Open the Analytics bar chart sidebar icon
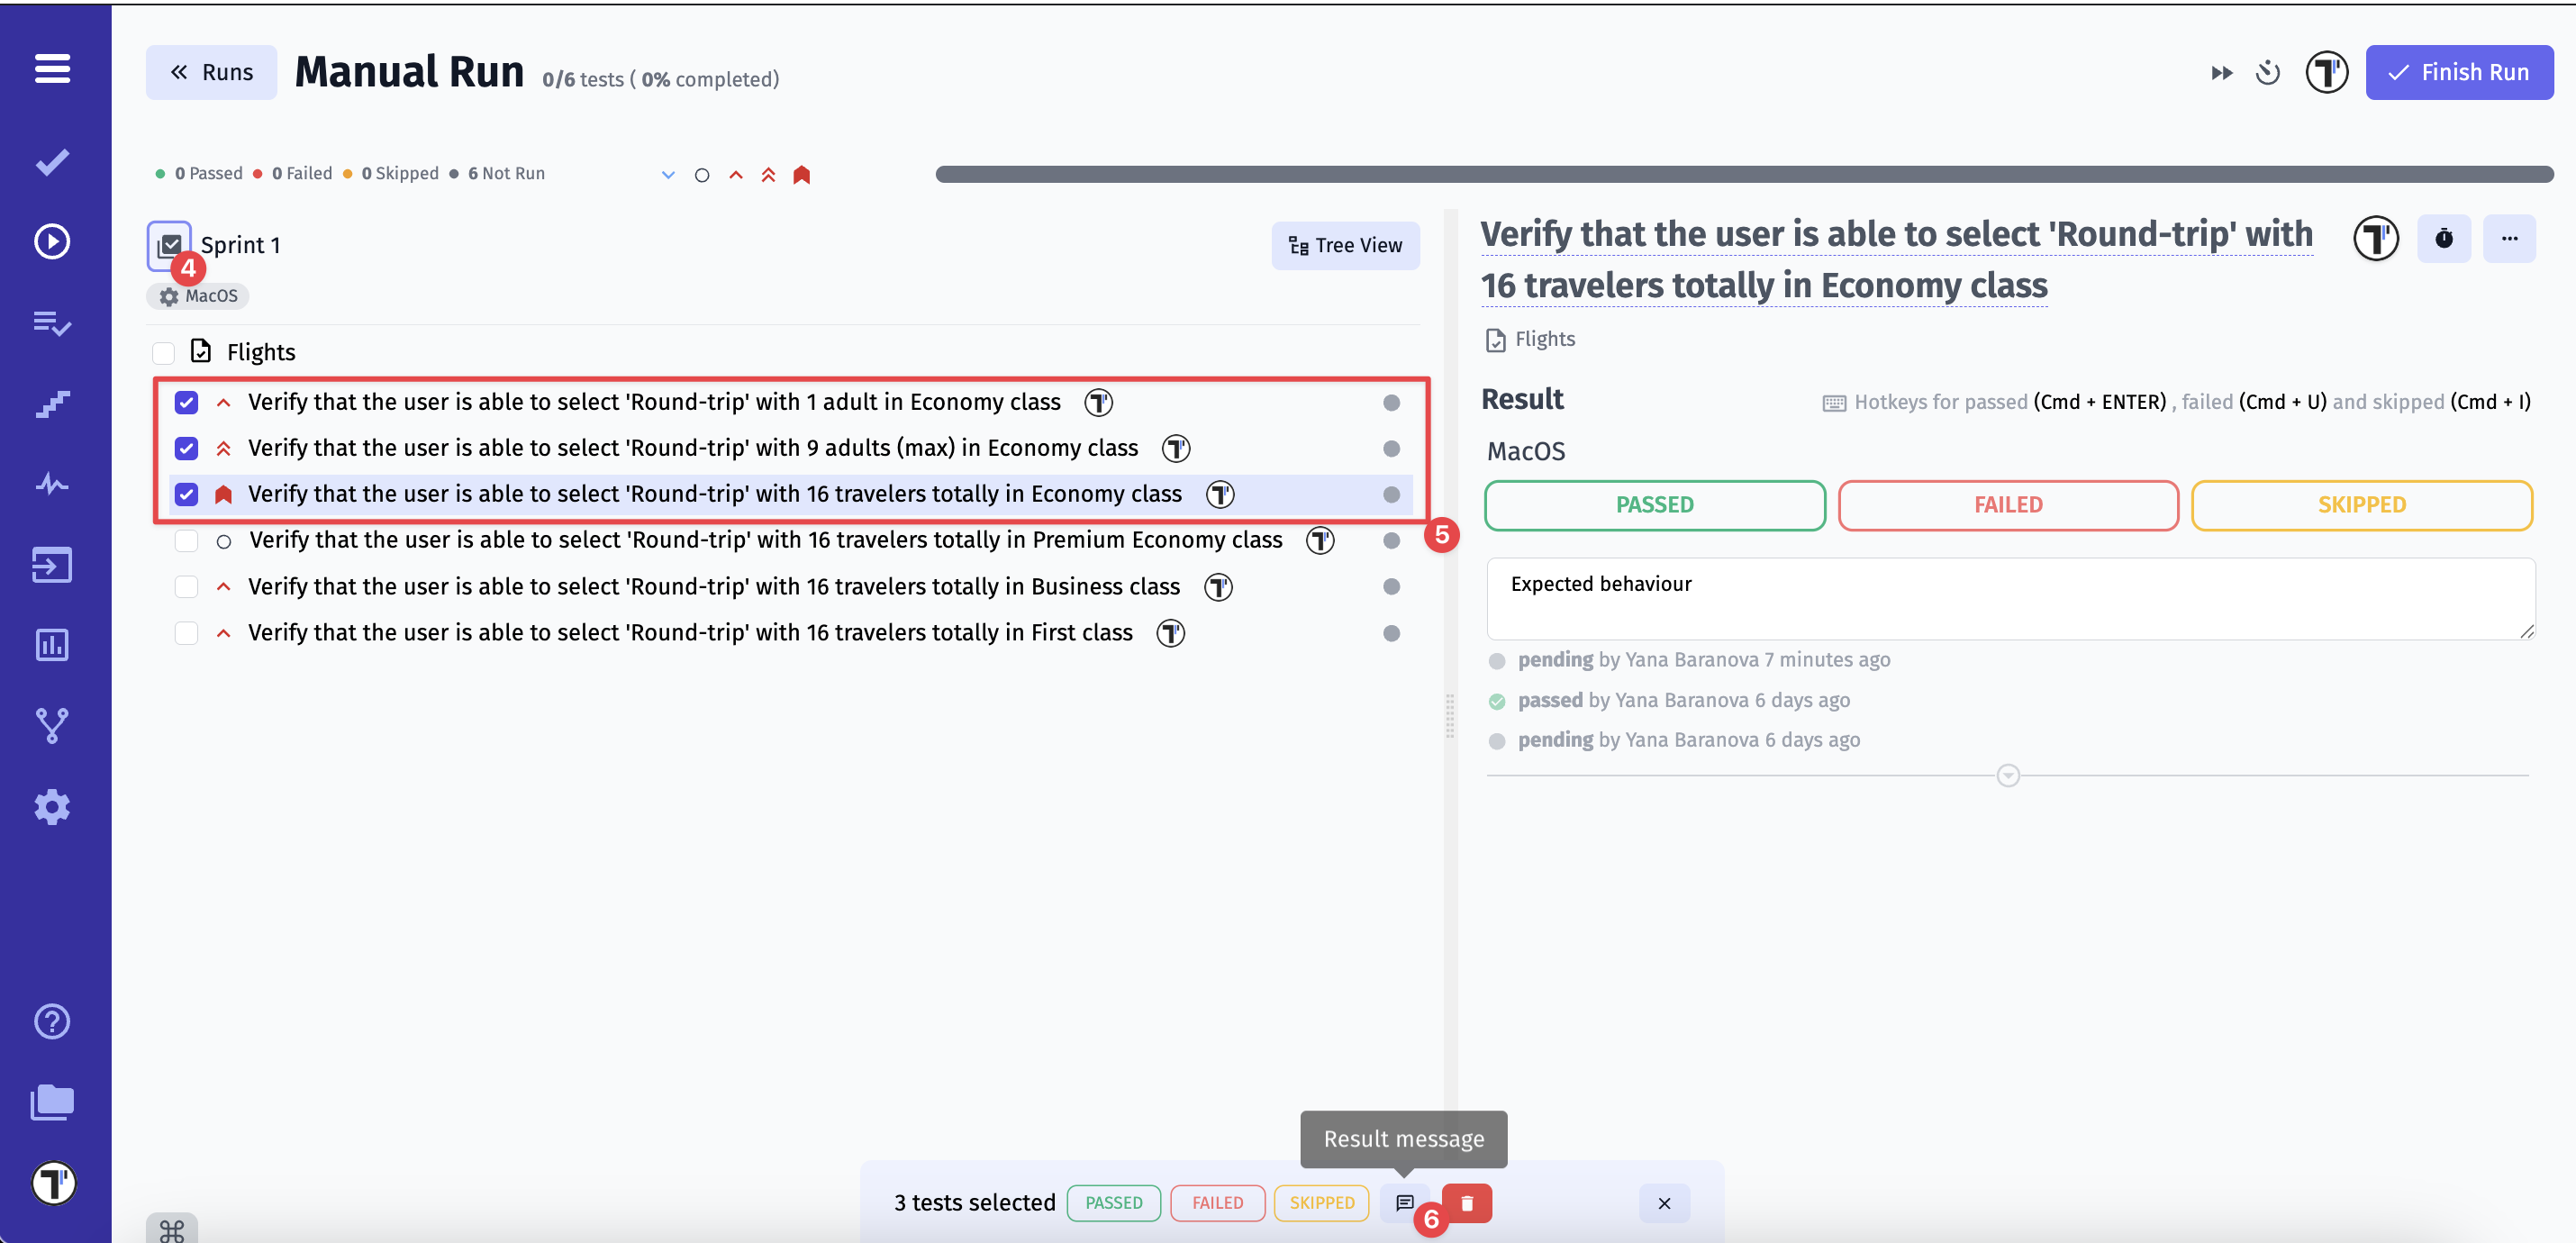 click(x=52, y=645)
